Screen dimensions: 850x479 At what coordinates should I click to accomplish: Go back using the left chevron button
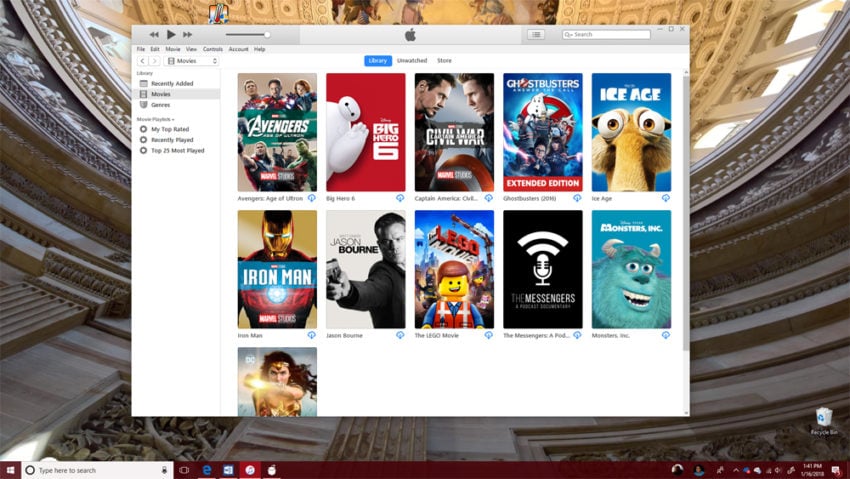click(142, 61)
